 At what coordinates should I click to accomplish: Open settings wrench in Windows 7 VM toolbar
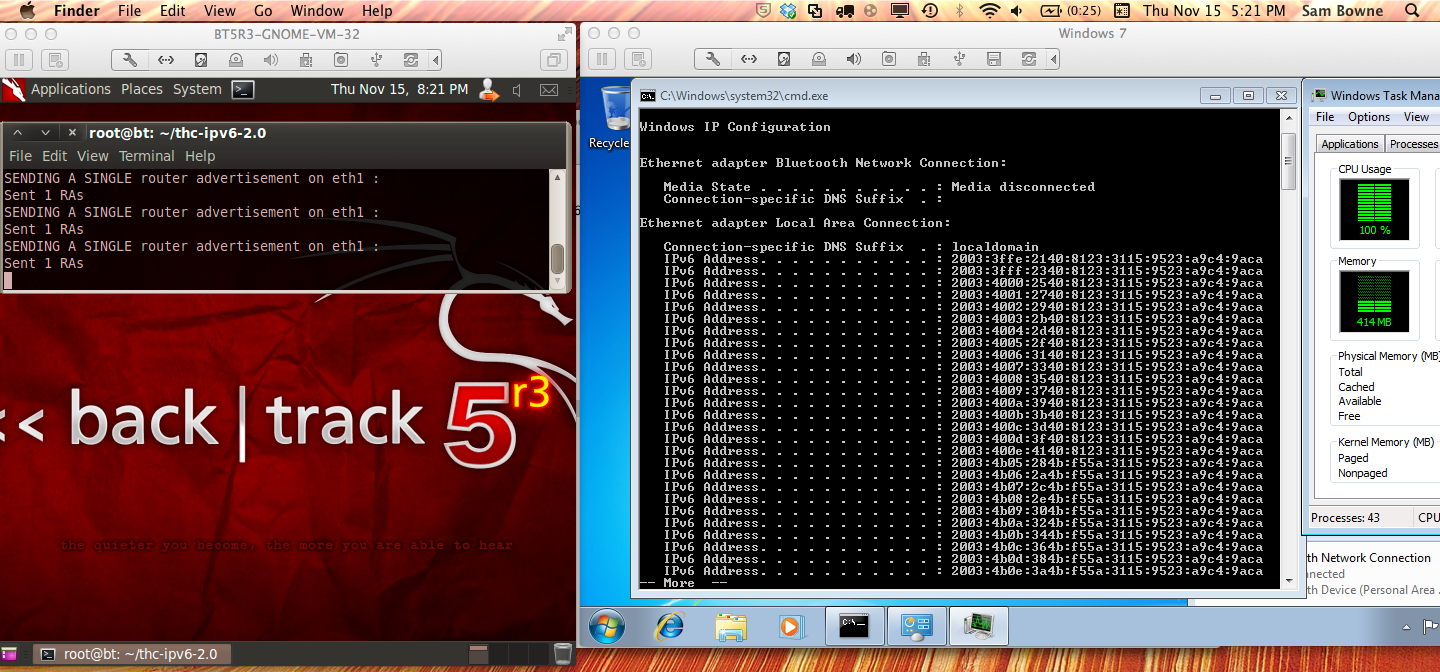[x=712, y=60]
